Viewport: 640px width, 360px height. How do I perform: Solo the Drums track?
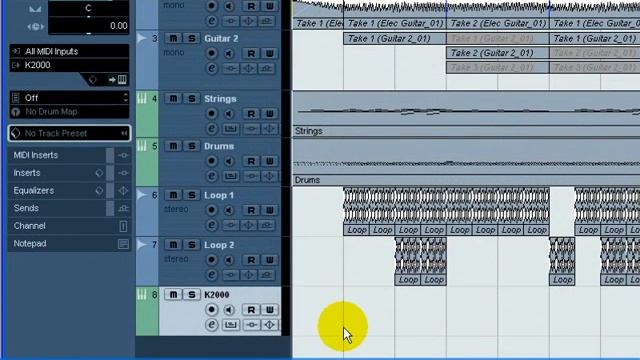tap(191, 146)
